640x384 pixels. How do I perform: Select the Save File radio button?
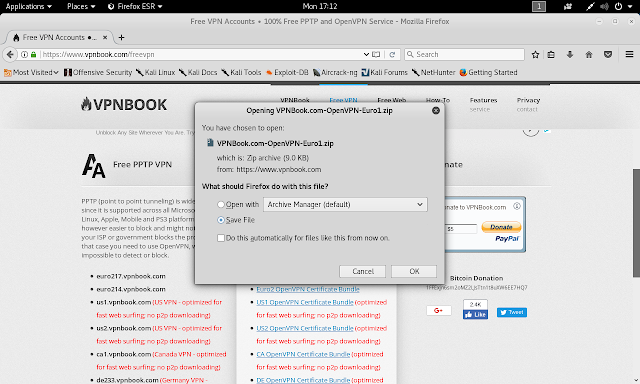click(x=221, y=220)
